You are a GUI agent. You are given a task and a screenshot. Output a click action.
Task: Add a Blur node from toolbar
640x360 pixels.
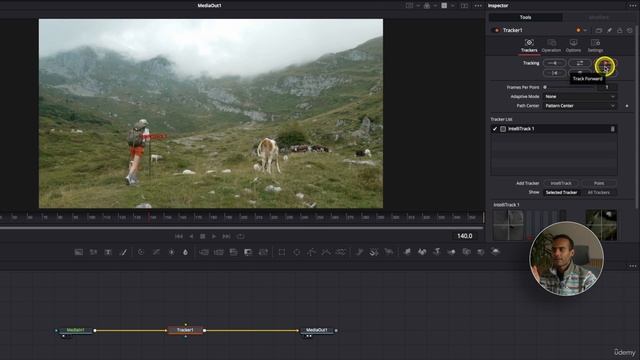(x=186, y=252)
